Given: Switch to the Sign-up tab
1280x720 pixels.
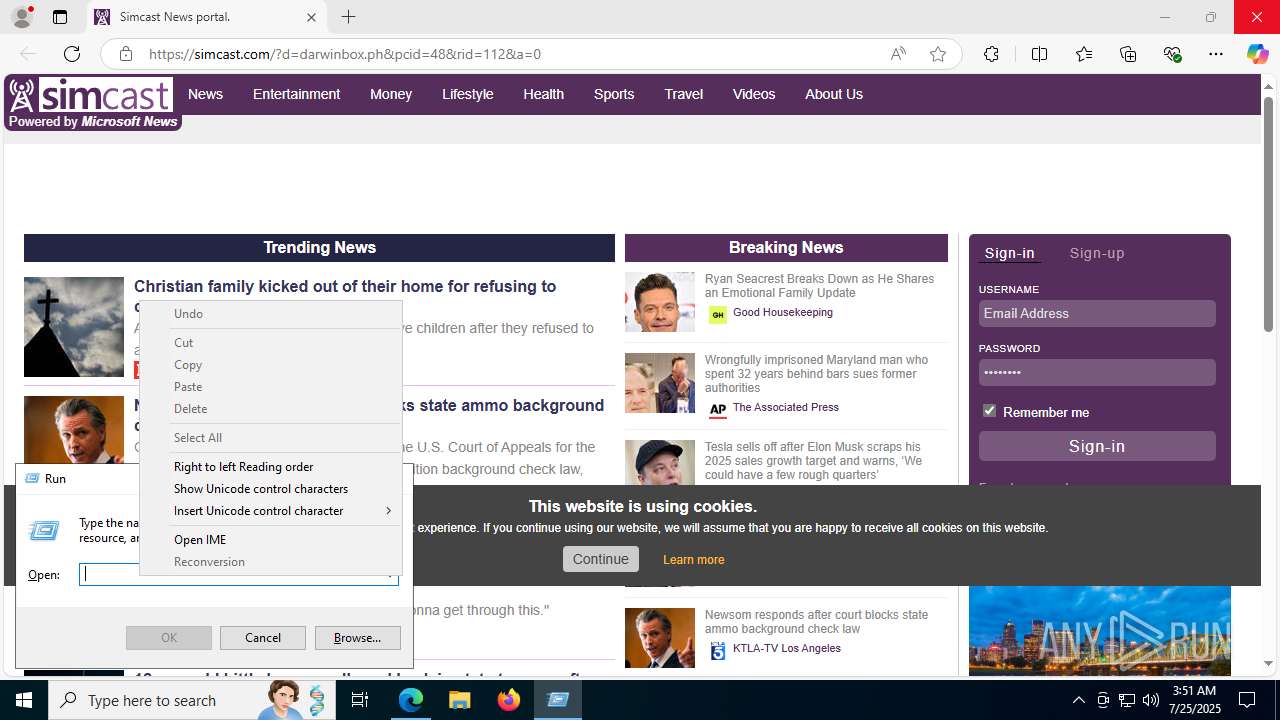Looking at the screenshot, I should coord(1097,253).
